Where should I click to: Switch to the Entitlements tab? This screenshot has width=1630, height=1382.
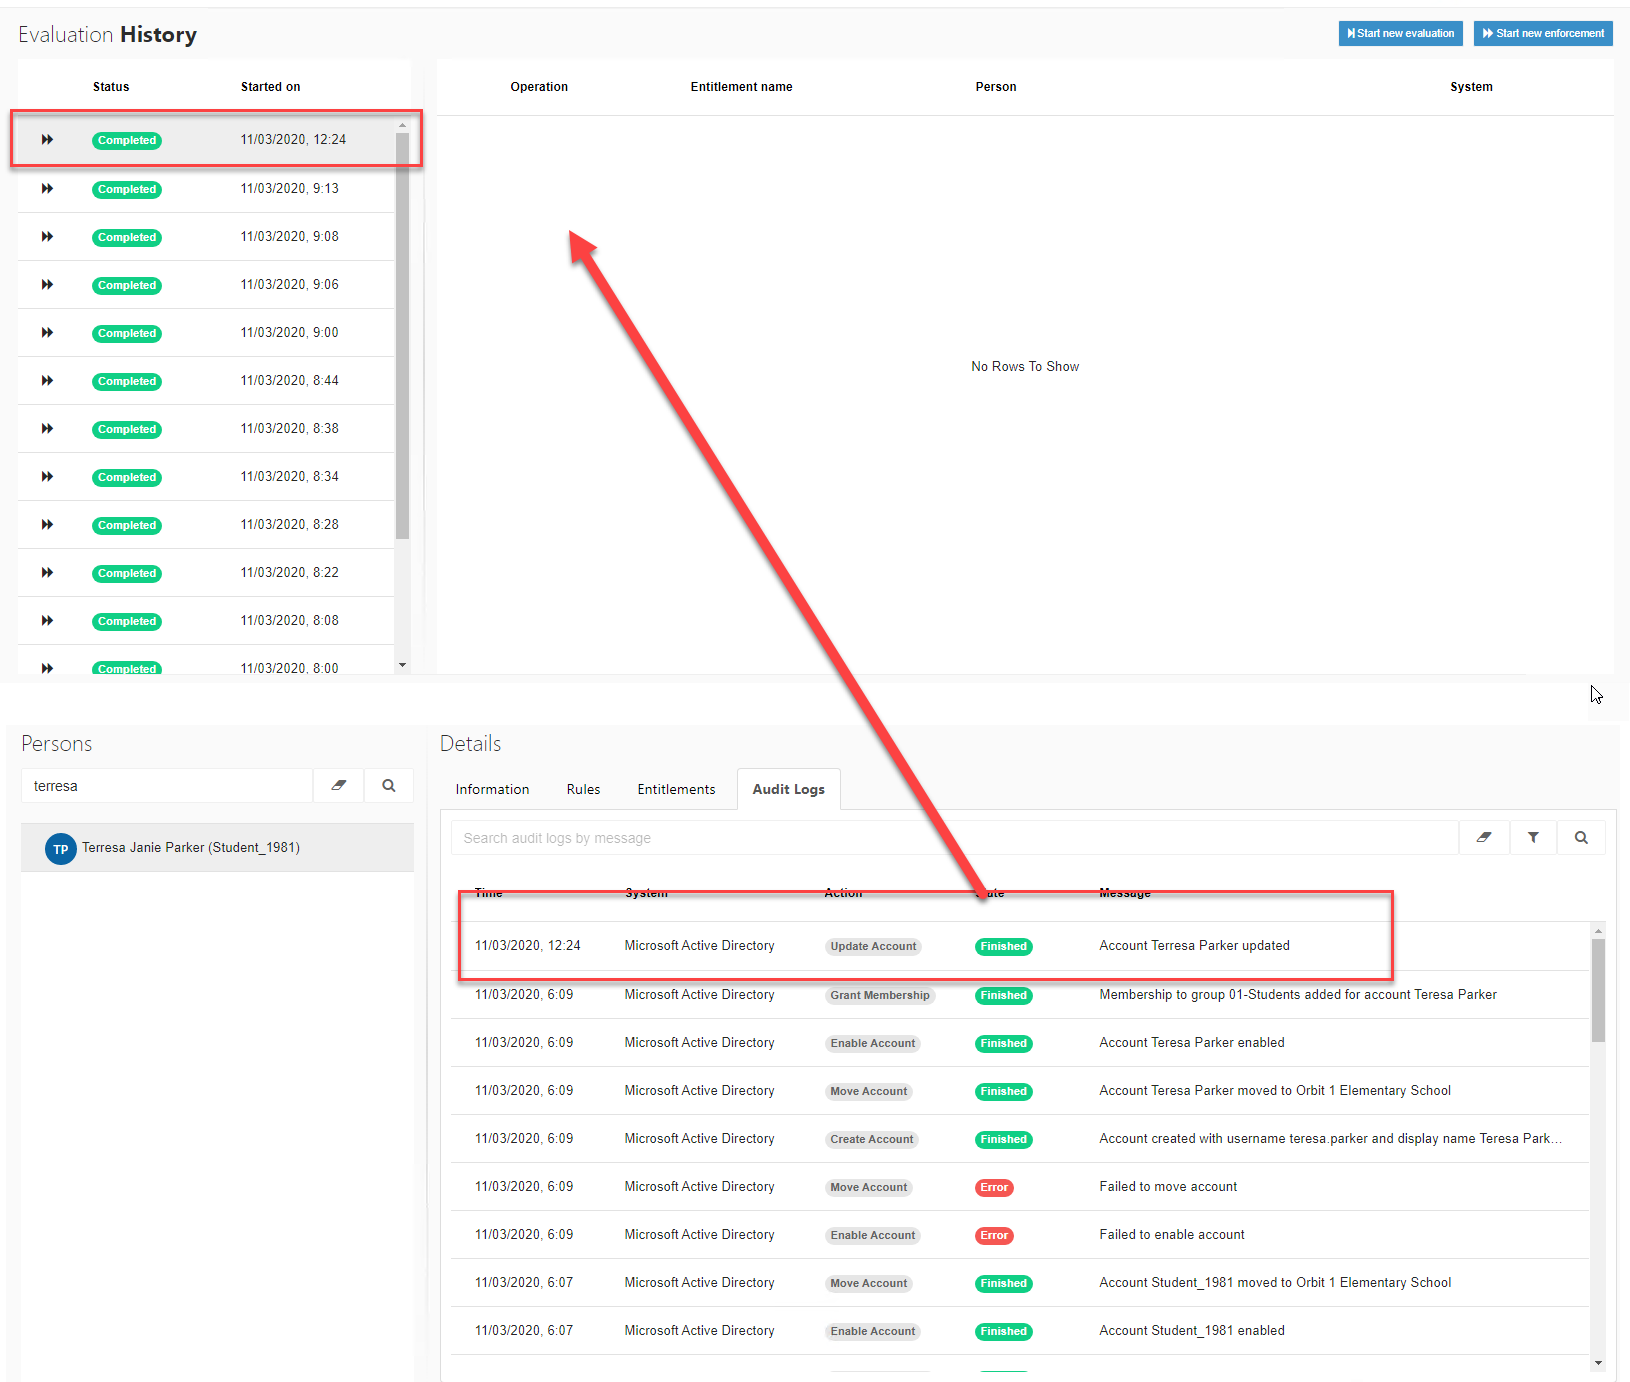(676, 789)
